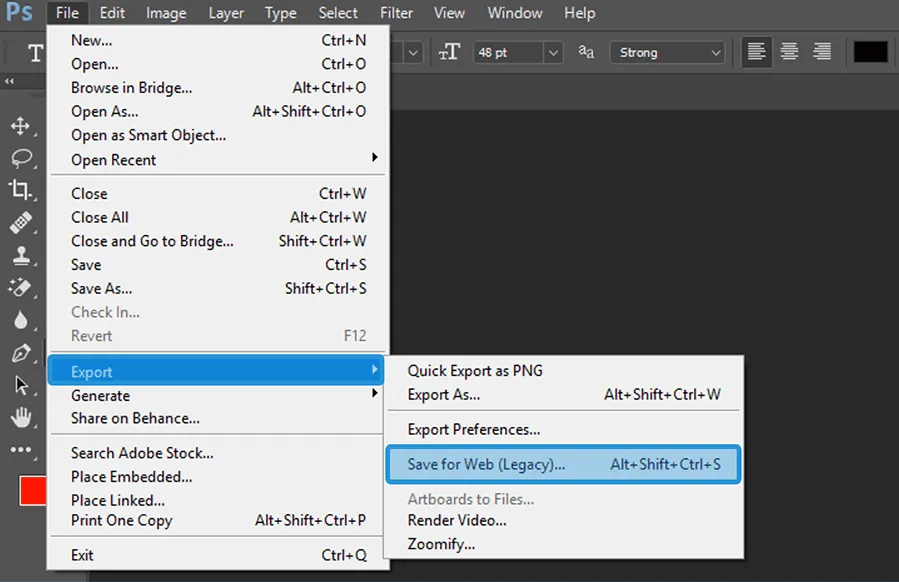Open the Help menu
This screenshot has height=582, width=899.
point(580,13)
